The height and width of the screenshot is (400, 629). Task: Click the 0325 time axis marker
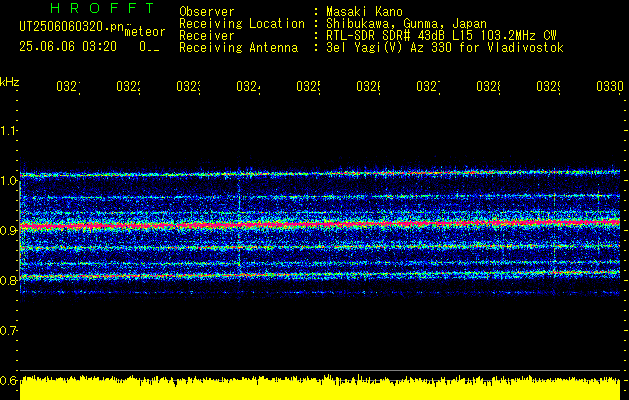(308, 86)
